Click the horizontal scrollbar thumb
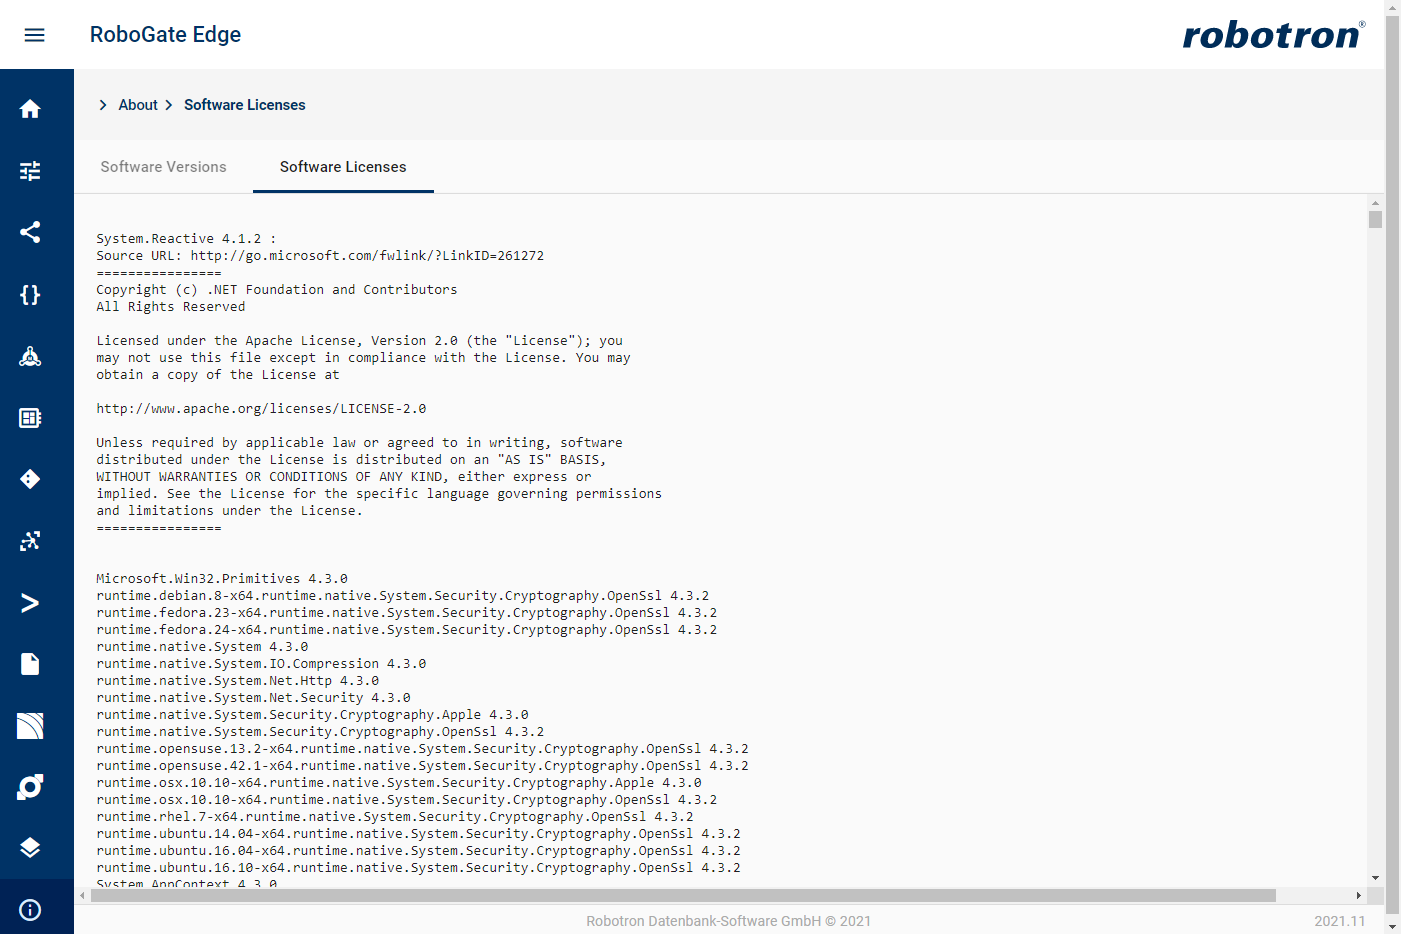 point(683,895)
